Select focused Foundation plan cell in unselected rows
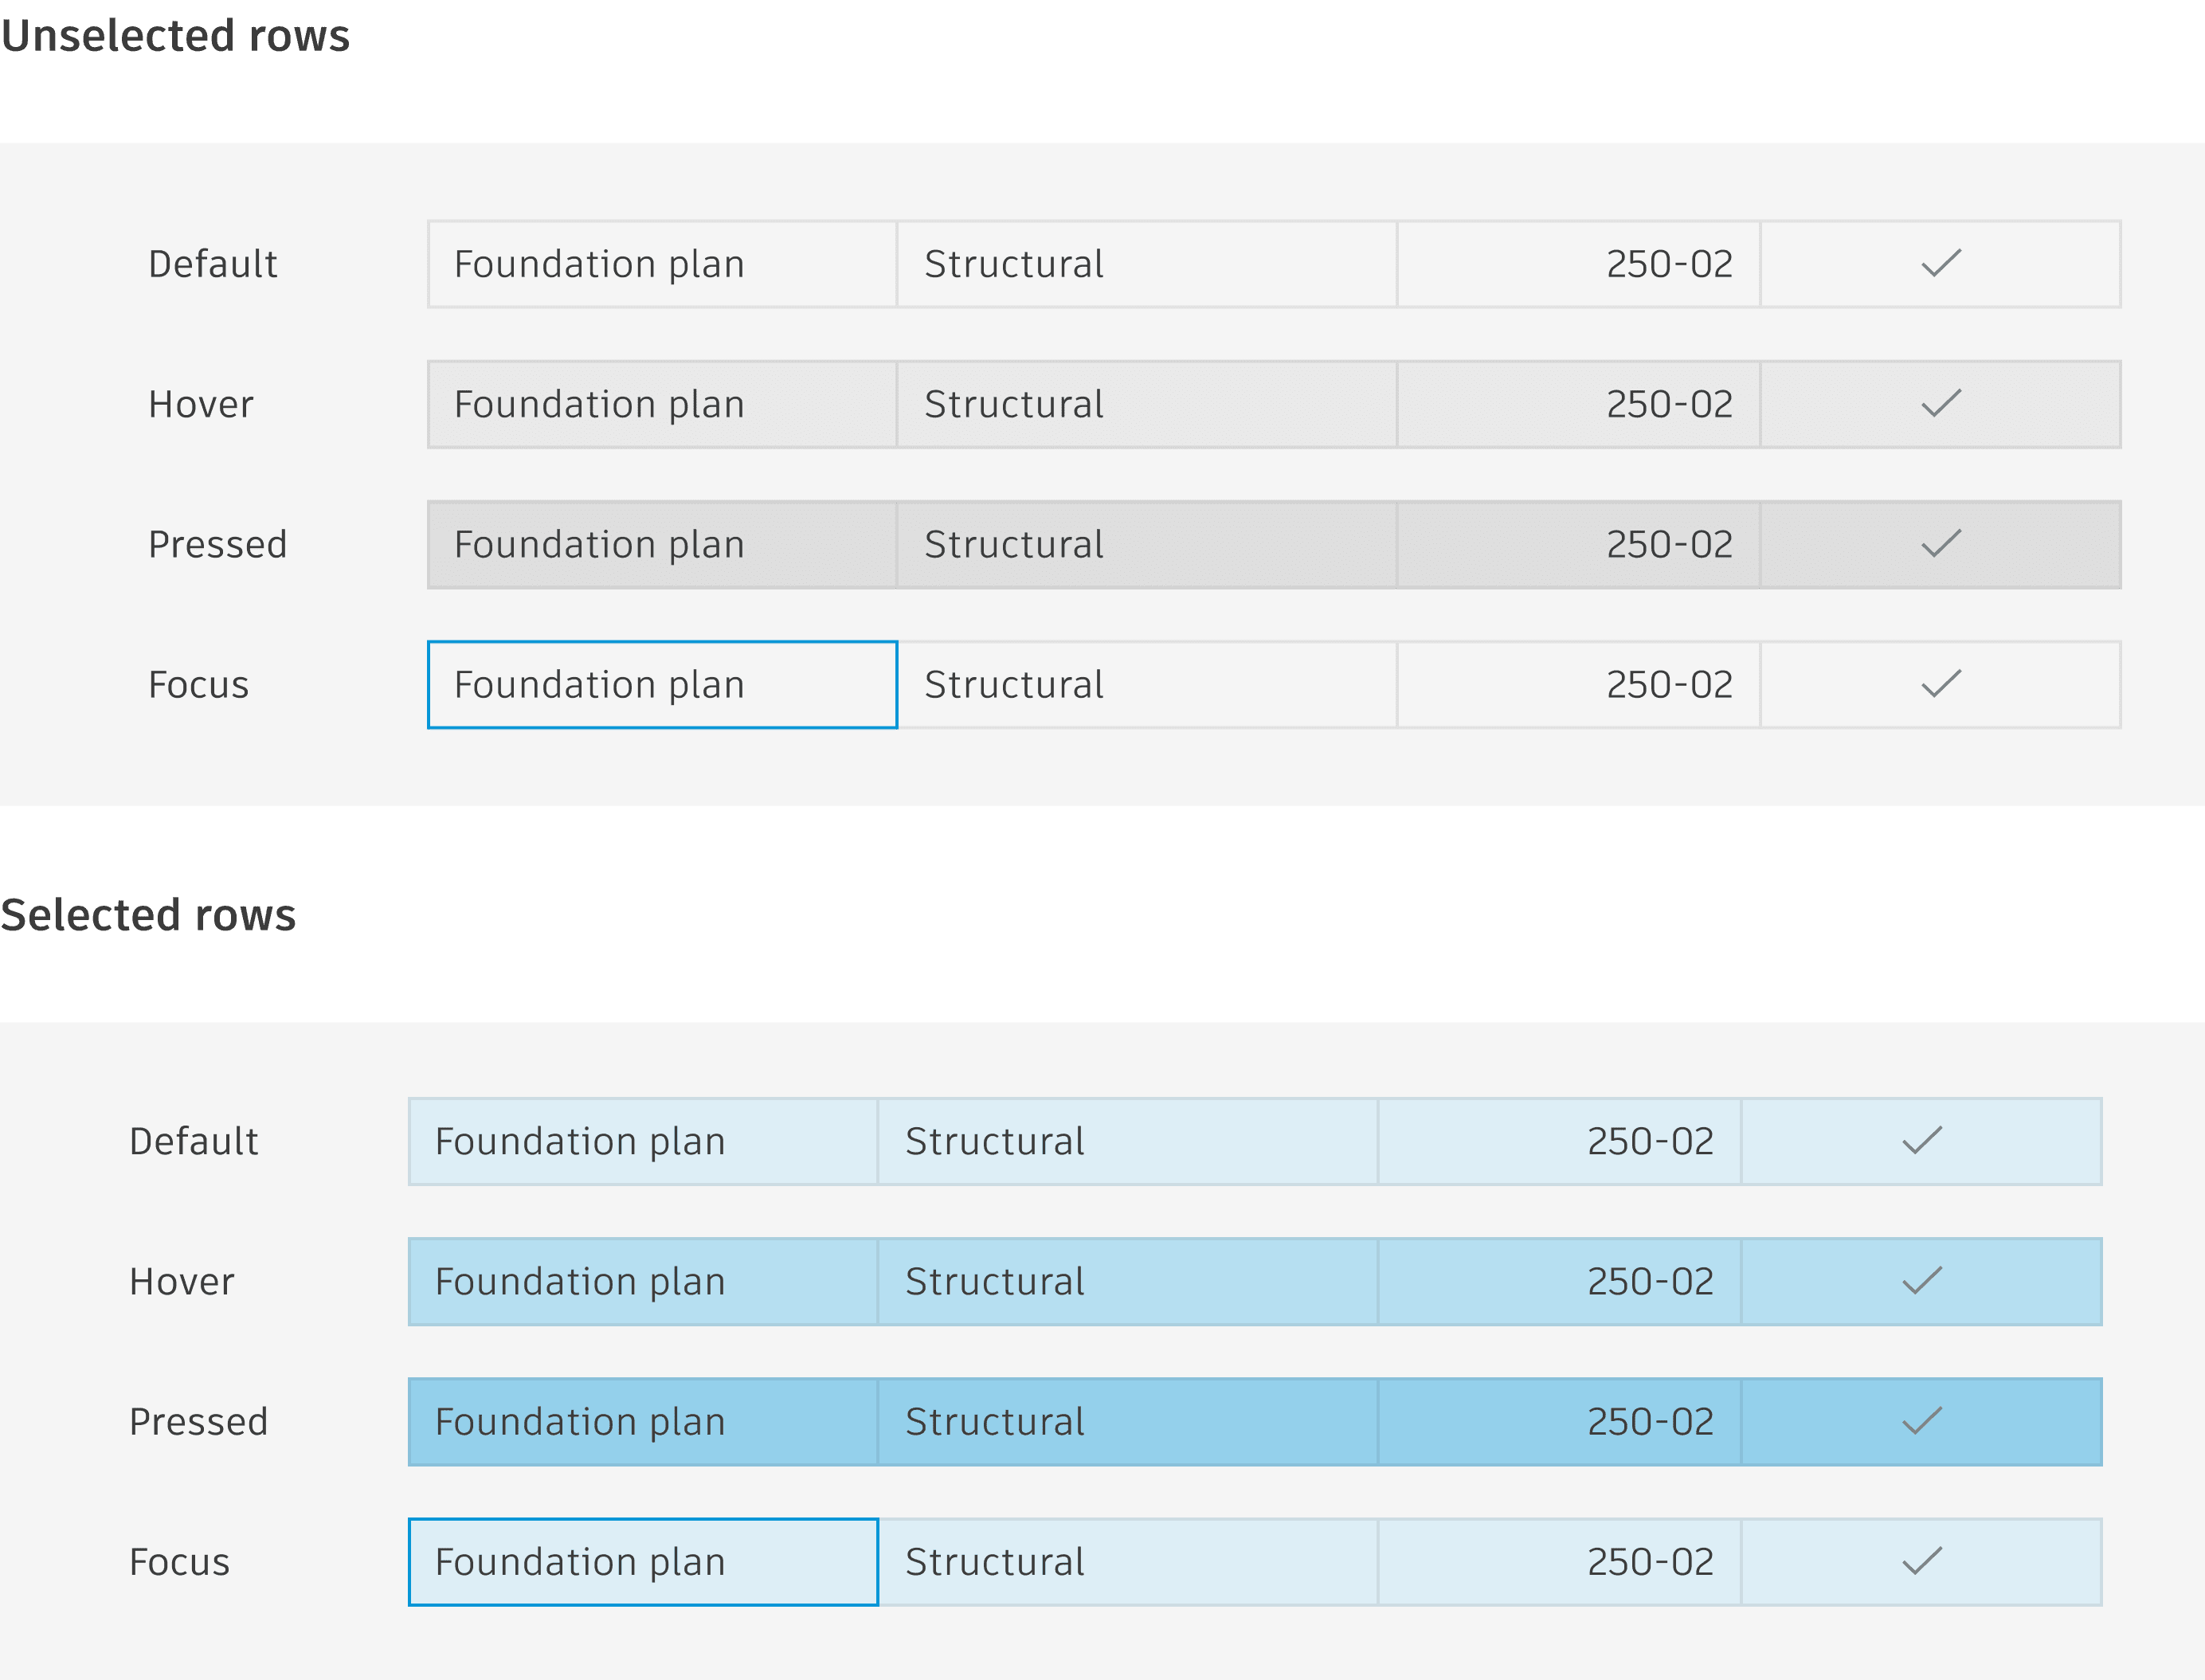The height and width of the screenshot is (1680, 2205). [662, 685]
